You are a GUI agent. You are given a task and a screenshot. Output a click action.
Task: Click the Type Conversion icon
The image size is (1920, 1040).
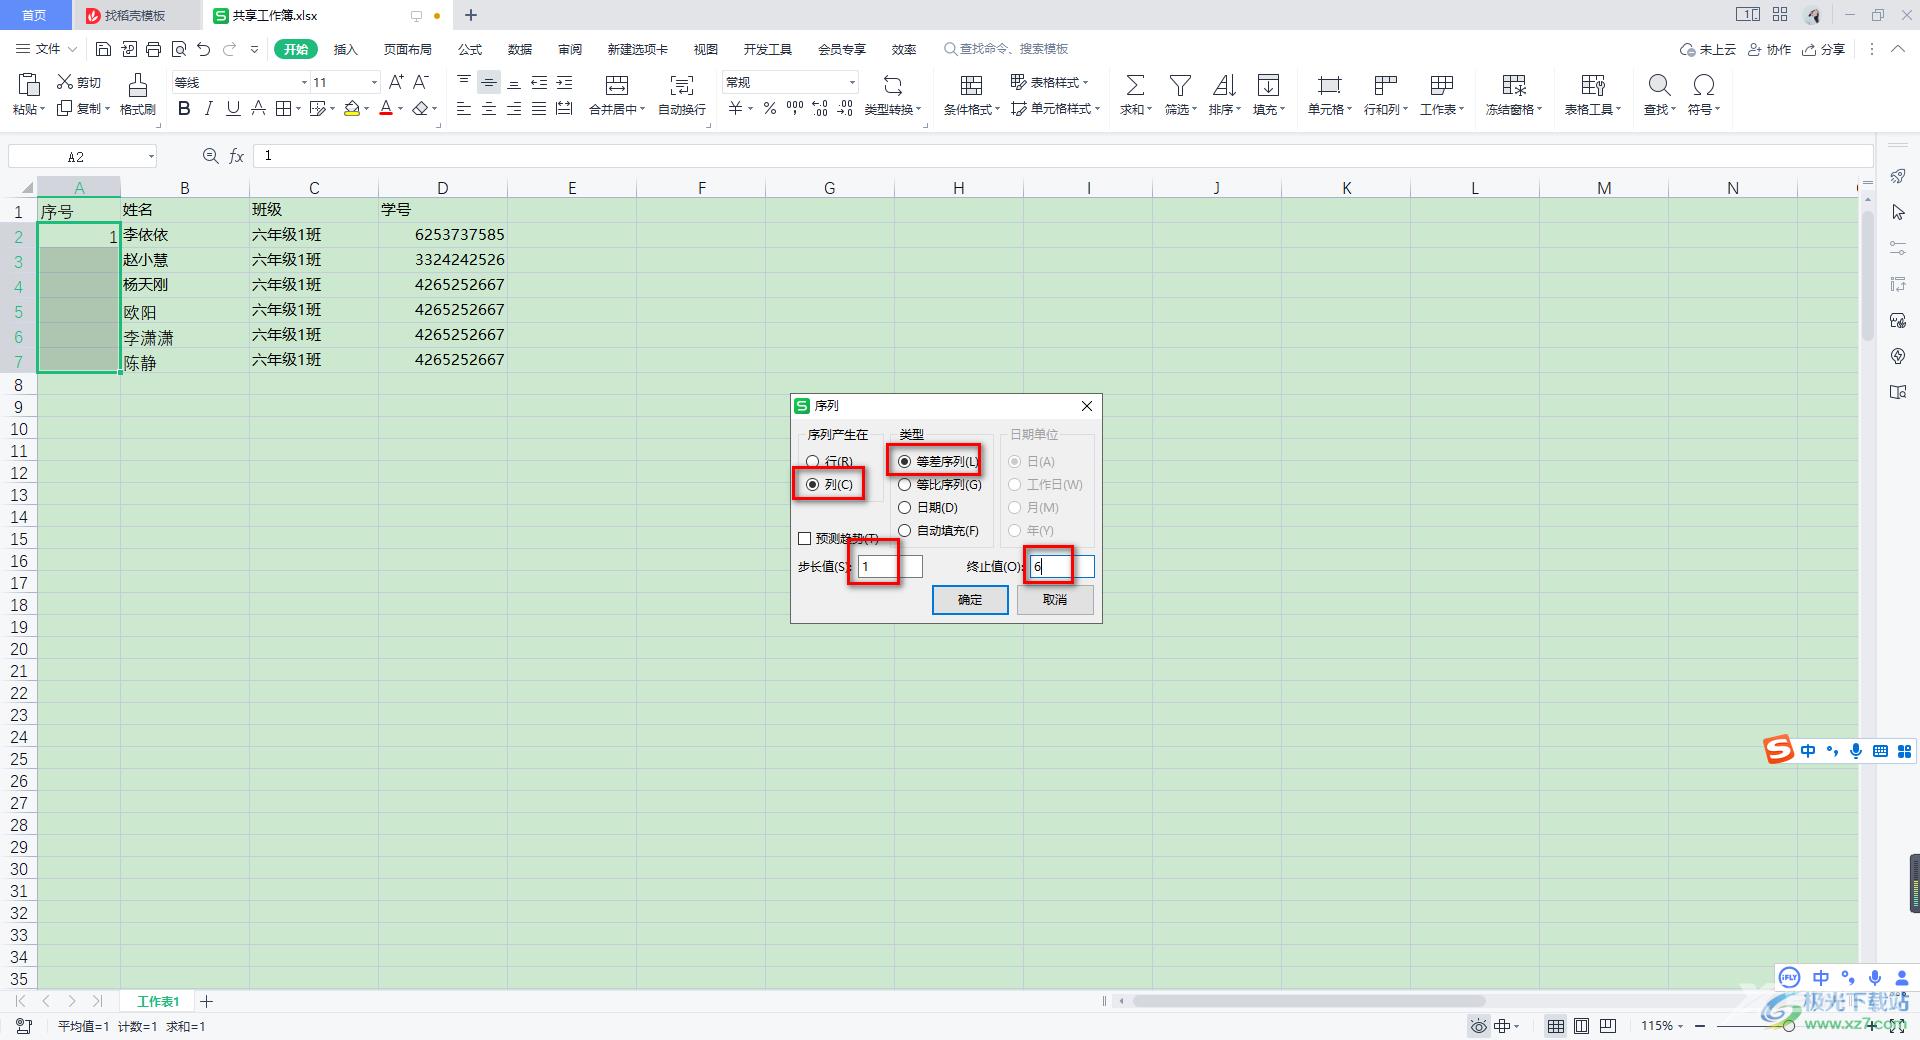[893, 85]
